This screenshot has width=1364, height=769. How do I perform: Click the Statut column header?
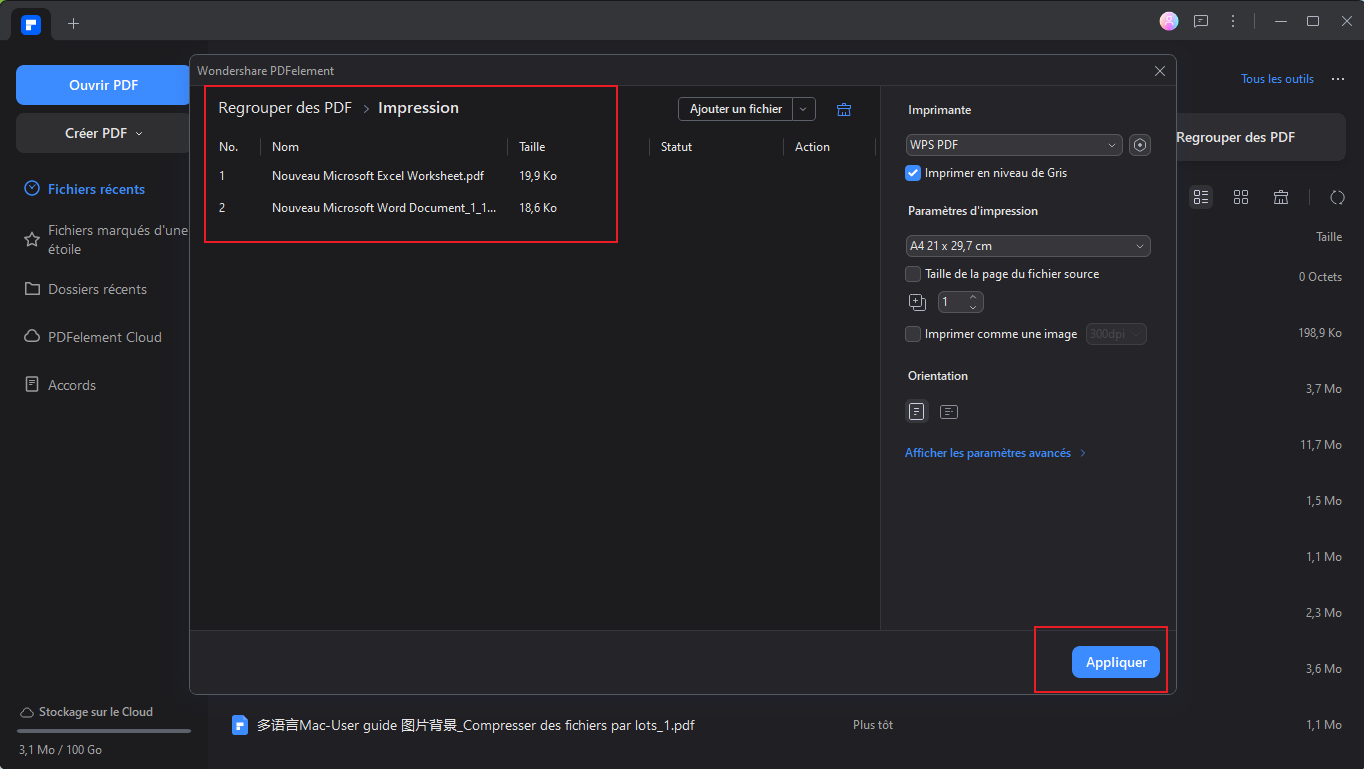point(676,147)
